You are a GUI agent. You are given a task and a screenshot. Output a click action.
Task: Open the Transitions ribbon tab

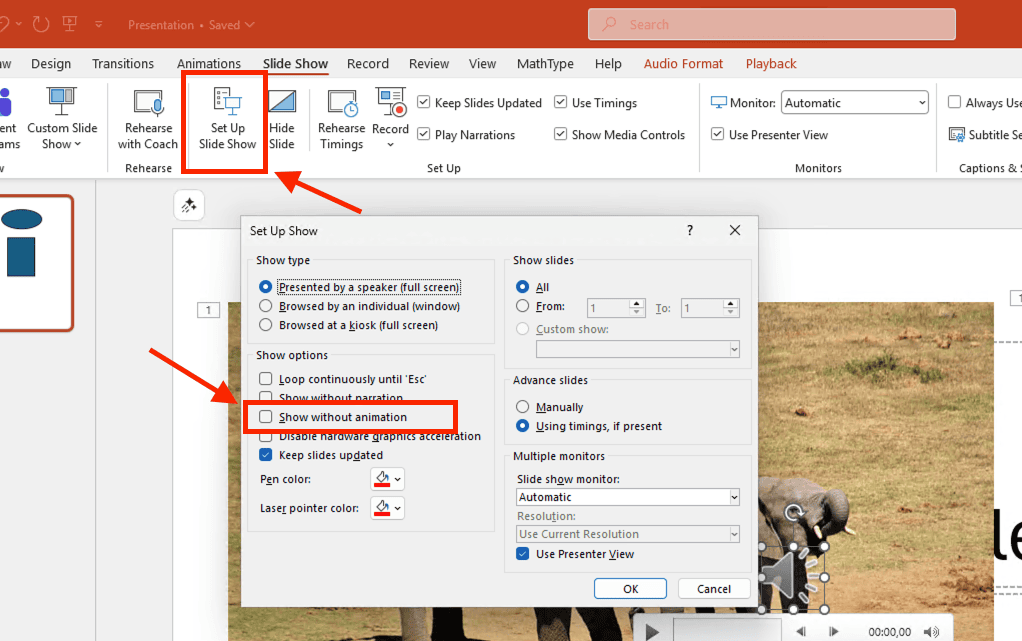click(123, 64)
